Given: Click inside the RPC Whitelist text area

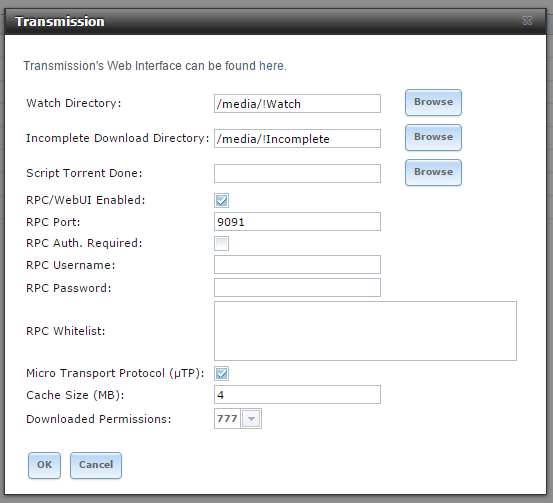Looking at the screenshot, I should coord(365,331).
